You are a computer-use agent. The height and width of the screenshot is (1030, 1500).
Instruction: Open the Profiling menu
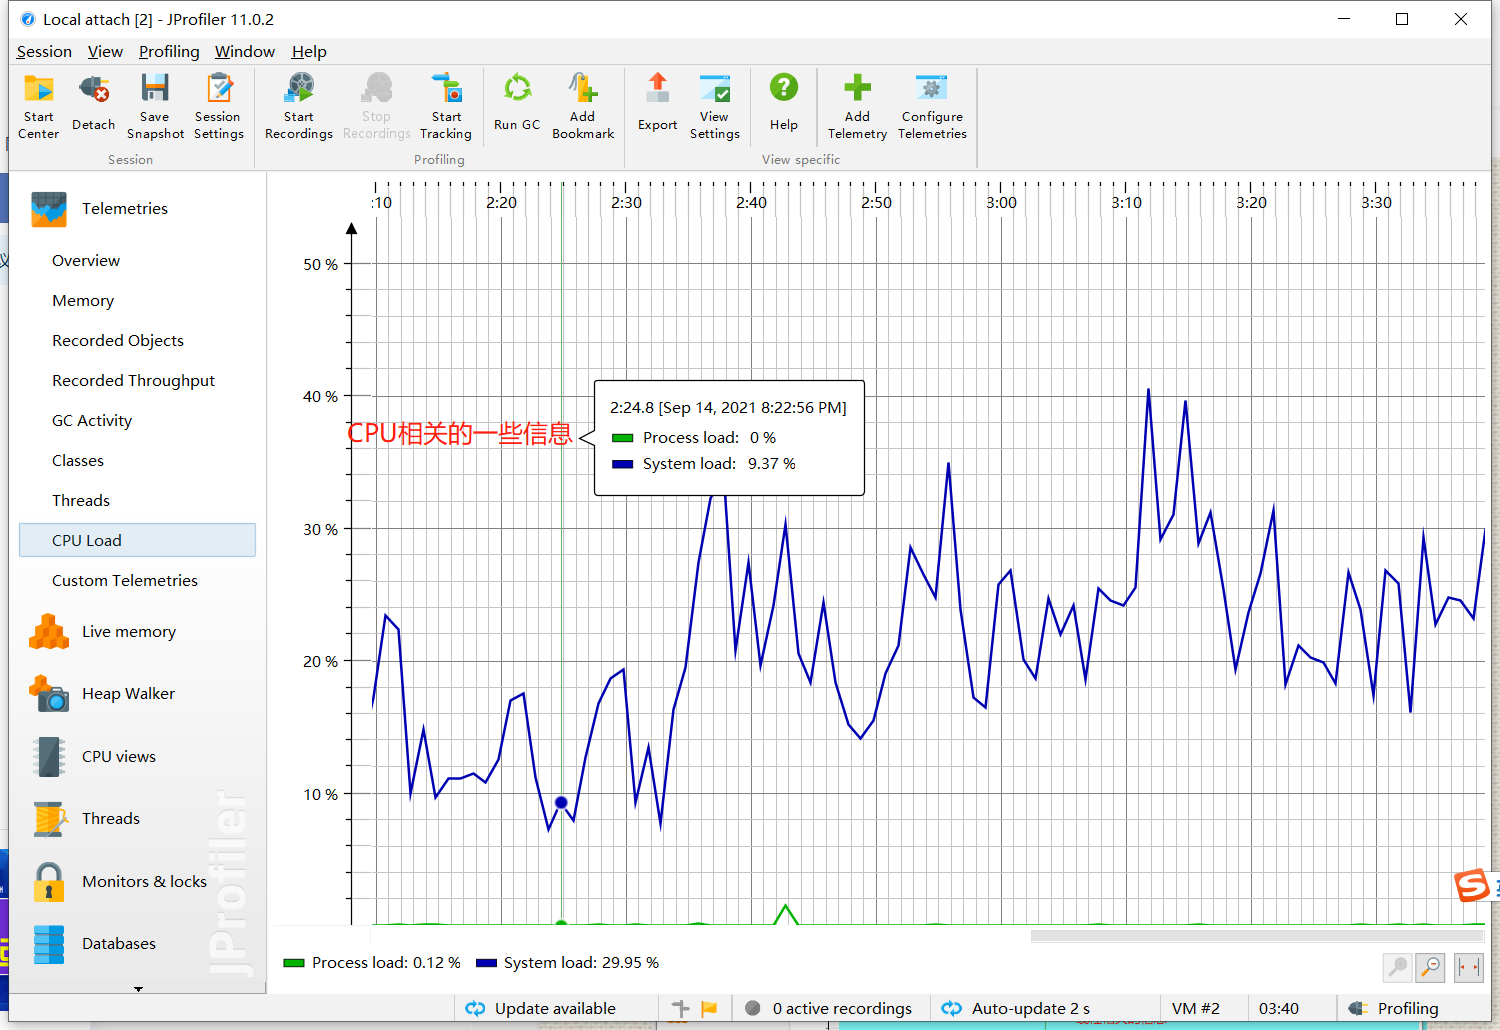(x=168, y=51)
